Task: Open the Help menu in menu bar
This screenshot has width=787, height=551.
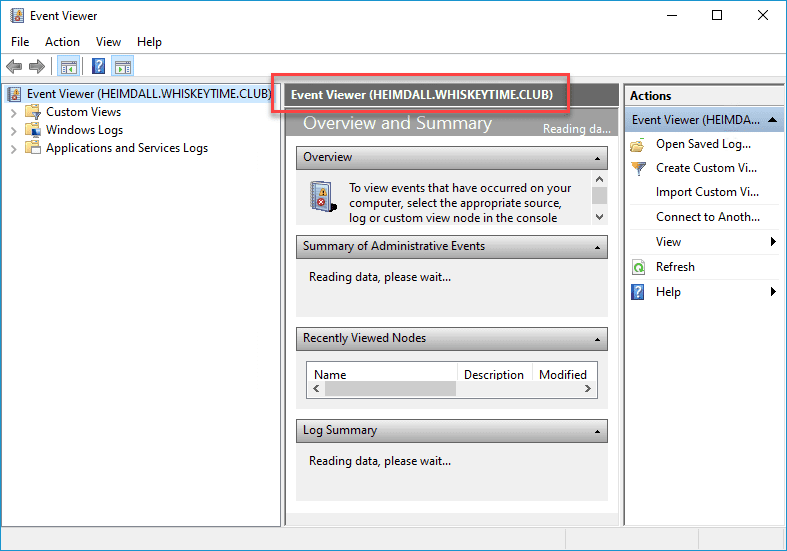Action: pyautogui.click(x=149, y=42)
